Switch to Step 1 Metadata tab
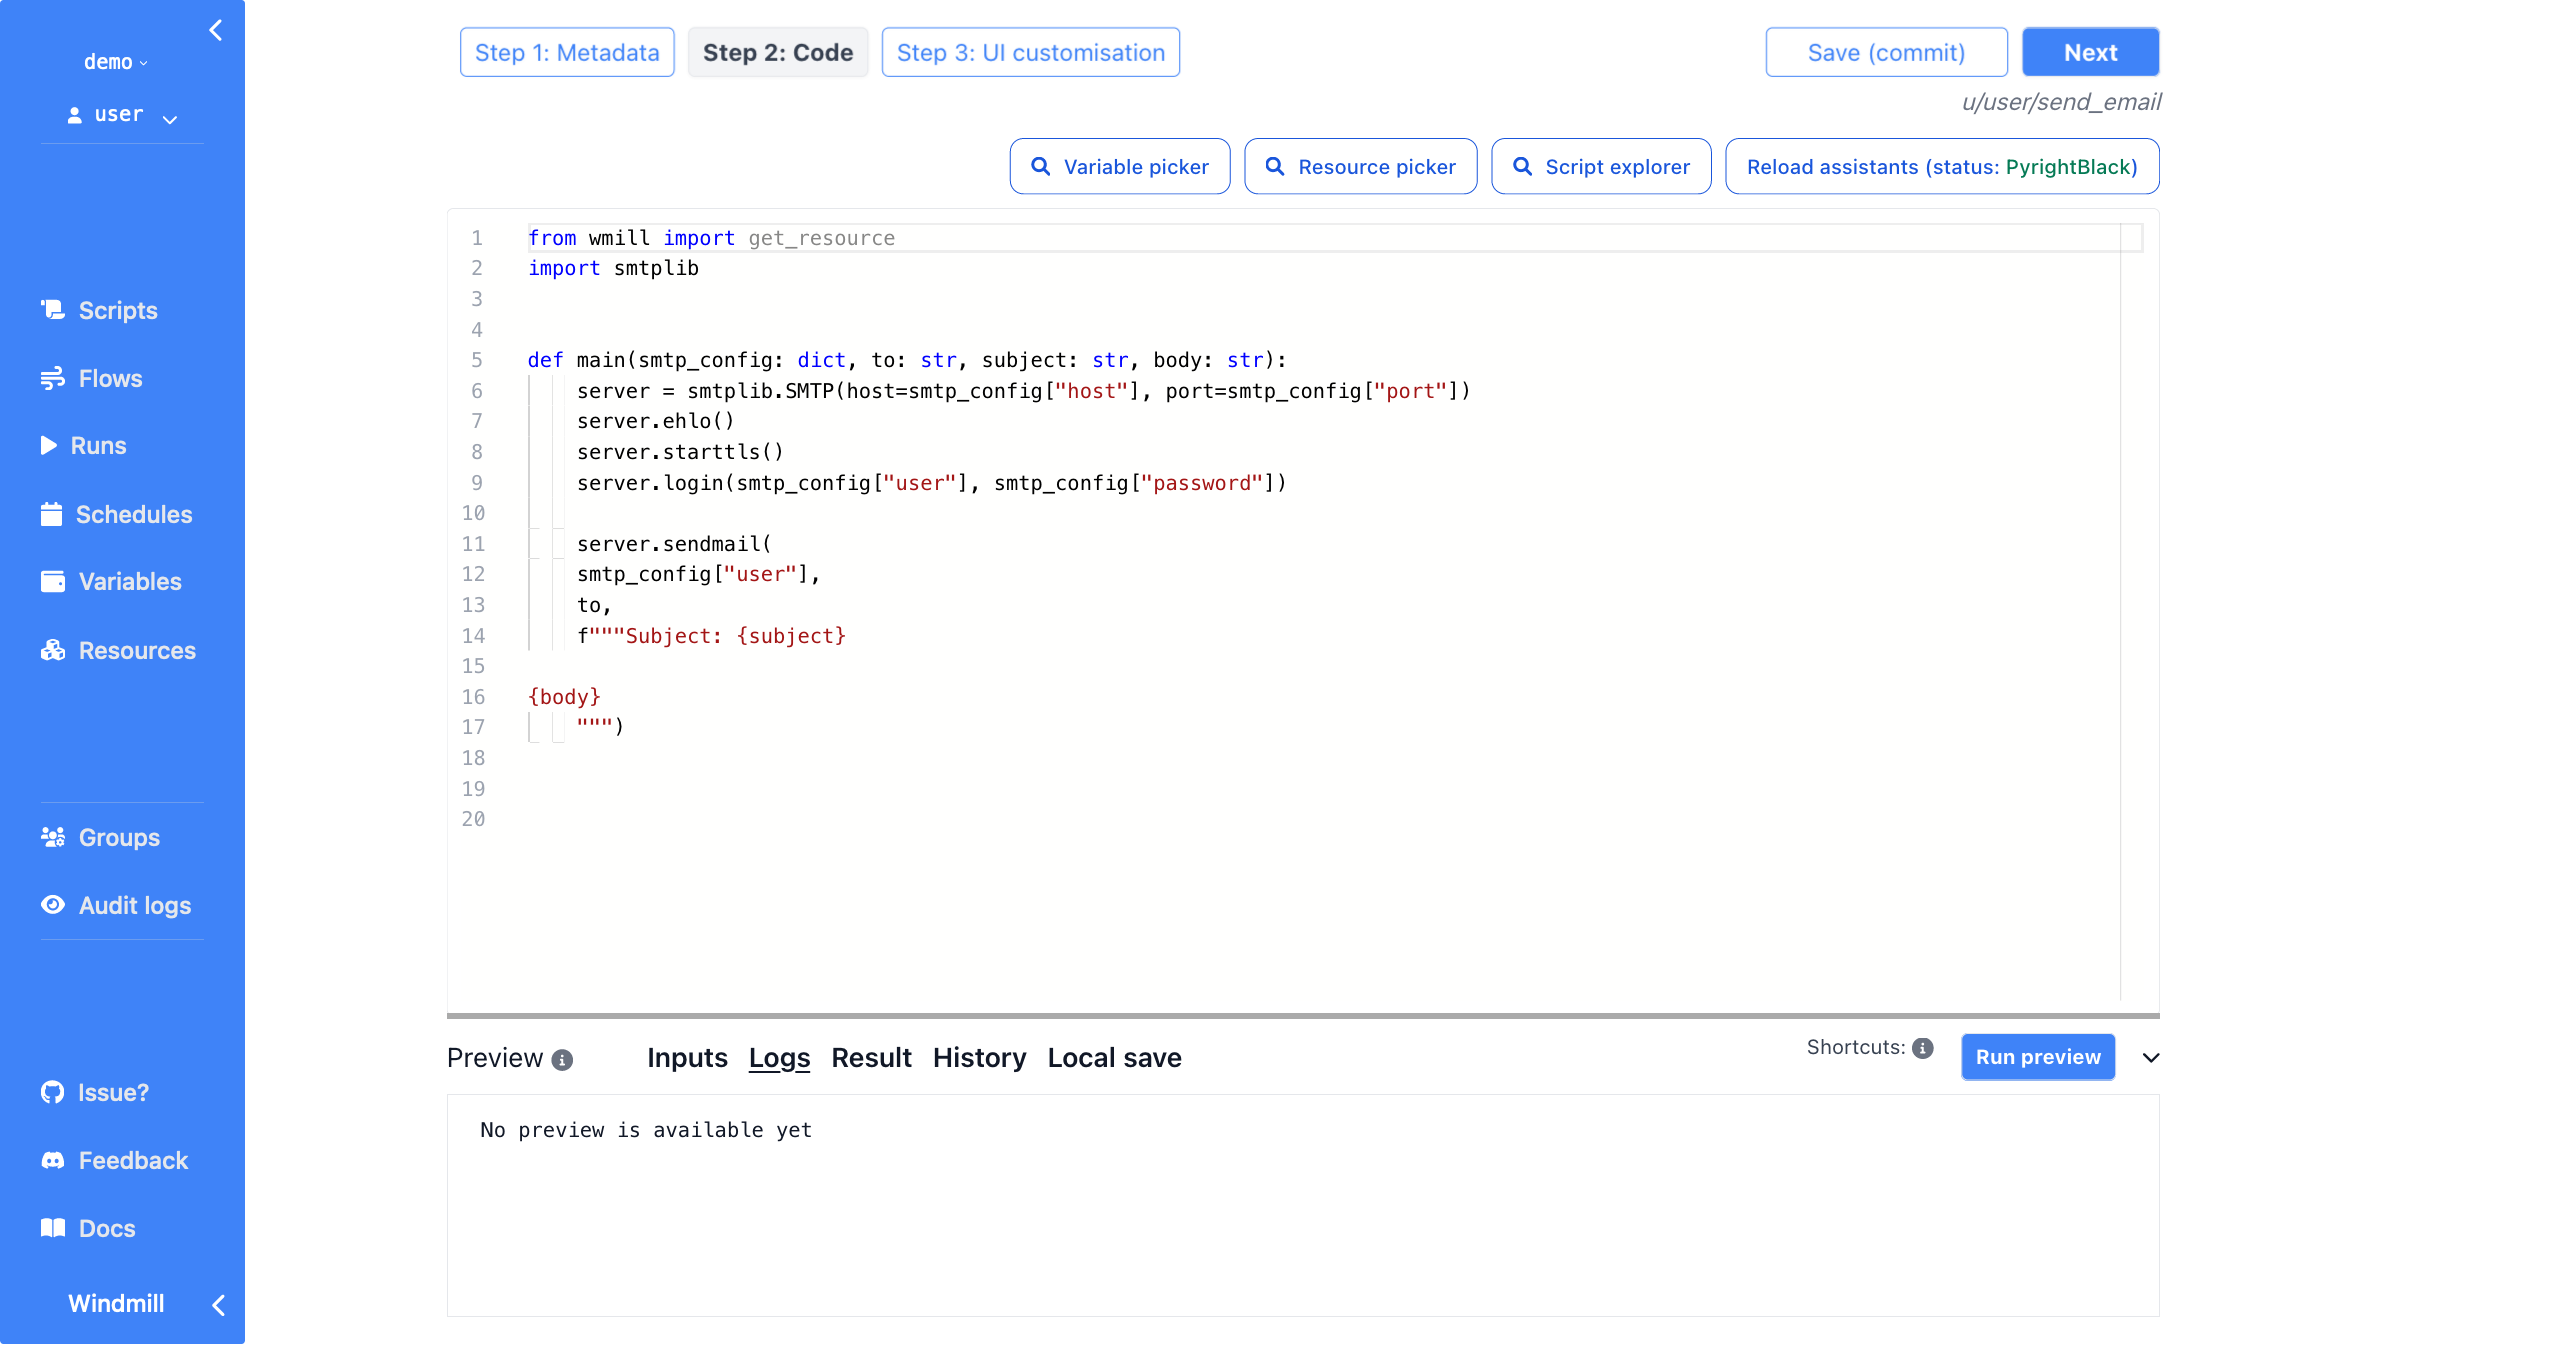 [567, 52]
